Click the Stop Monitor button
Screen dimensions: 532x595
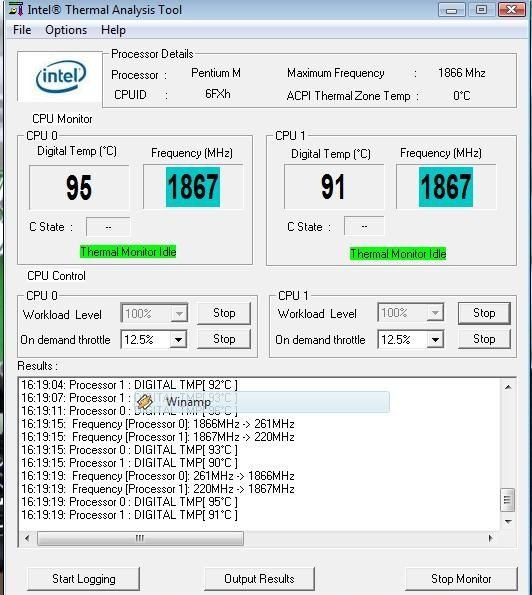(461, 579)
